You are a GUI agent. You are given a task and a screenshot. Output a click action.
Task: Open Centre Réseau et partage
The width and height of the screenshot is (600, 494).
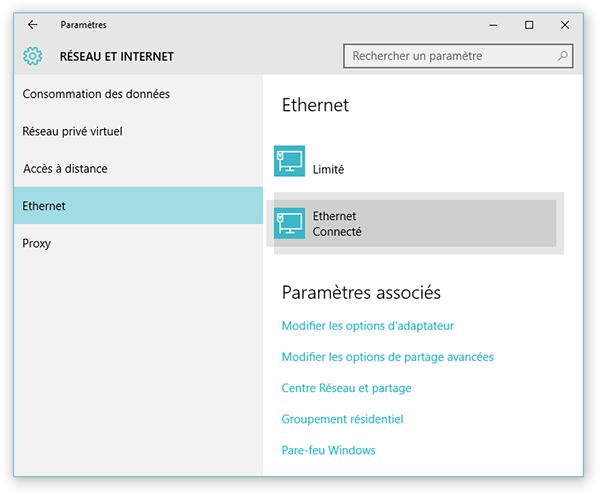(346, 388)
